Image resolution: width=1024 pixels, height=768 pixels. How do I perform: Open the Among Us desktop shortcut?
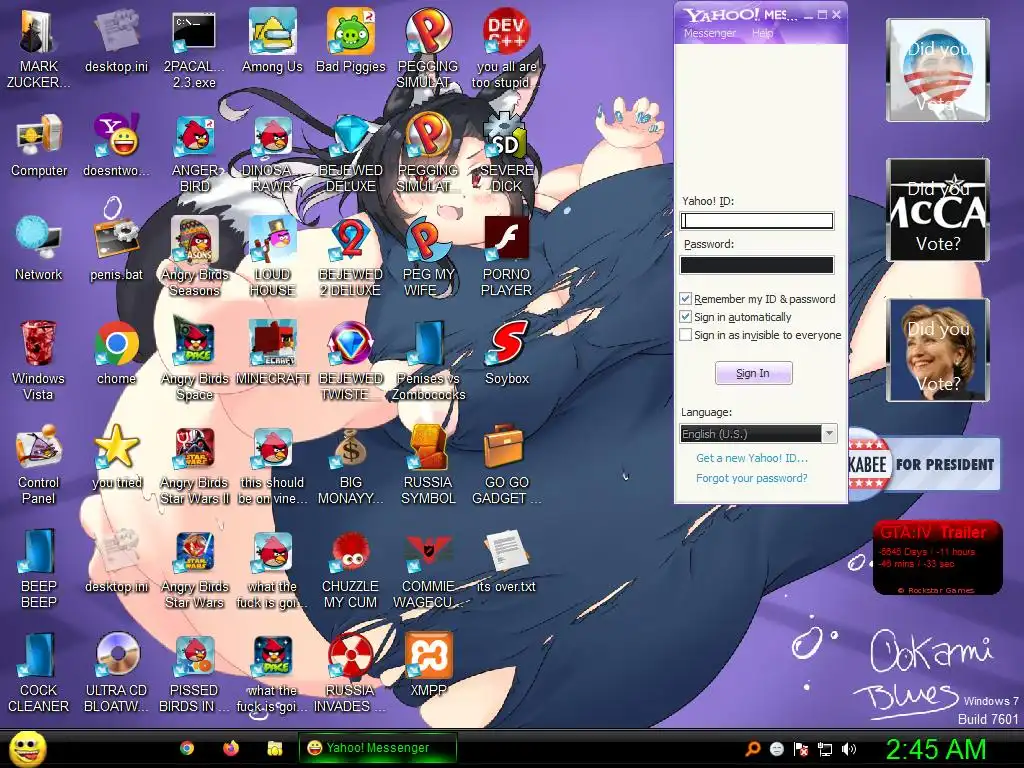click(x=272, y=40)
